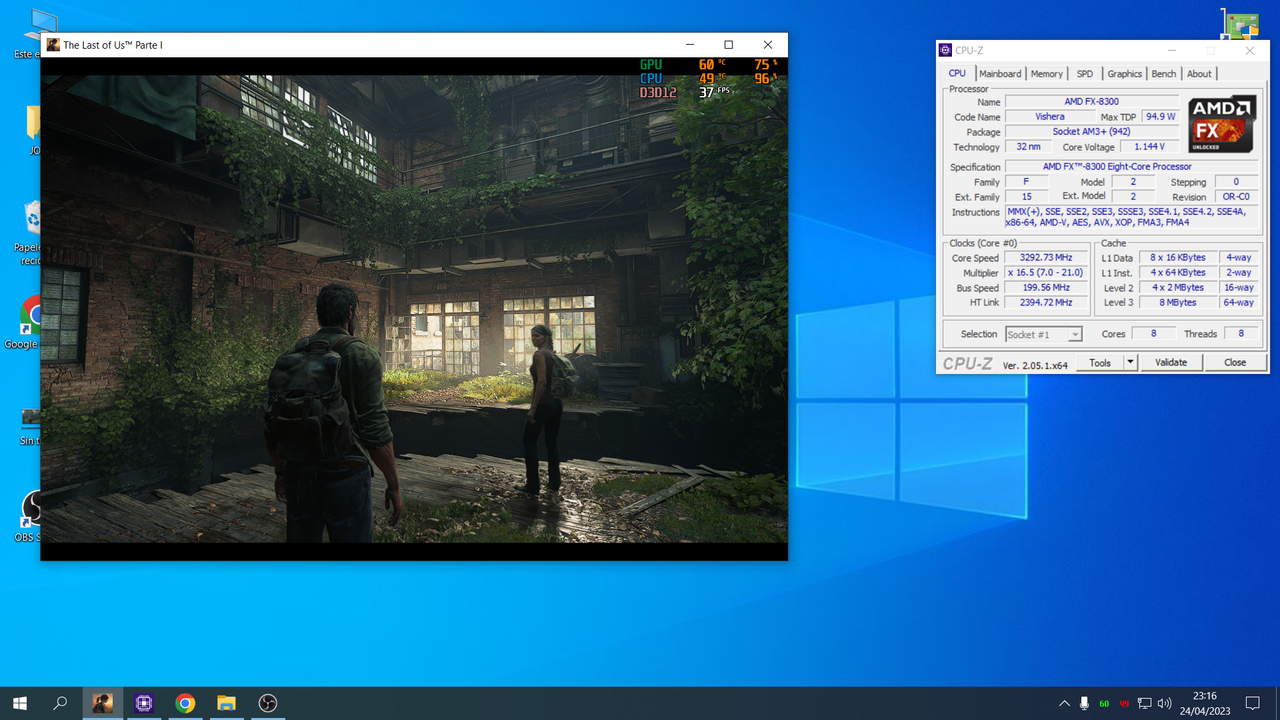Screen dimensions: 1280x720
Task: Open OBS Studio taskbar icon
Action: tap(267, 703)
